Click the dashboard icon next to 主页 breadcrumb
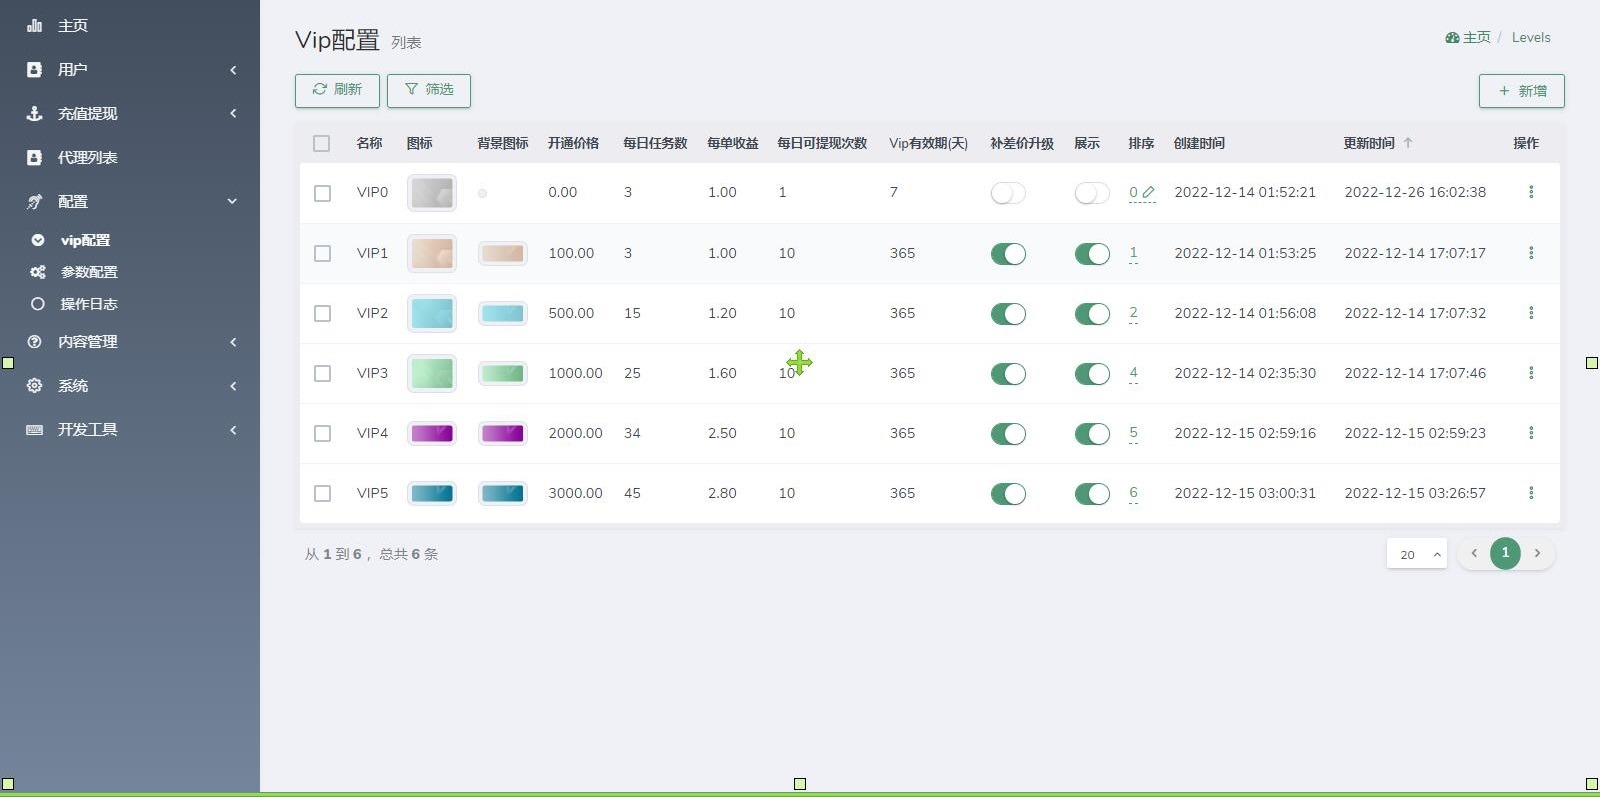Viewport: 1600px width, 797px height. point(1452,38)
